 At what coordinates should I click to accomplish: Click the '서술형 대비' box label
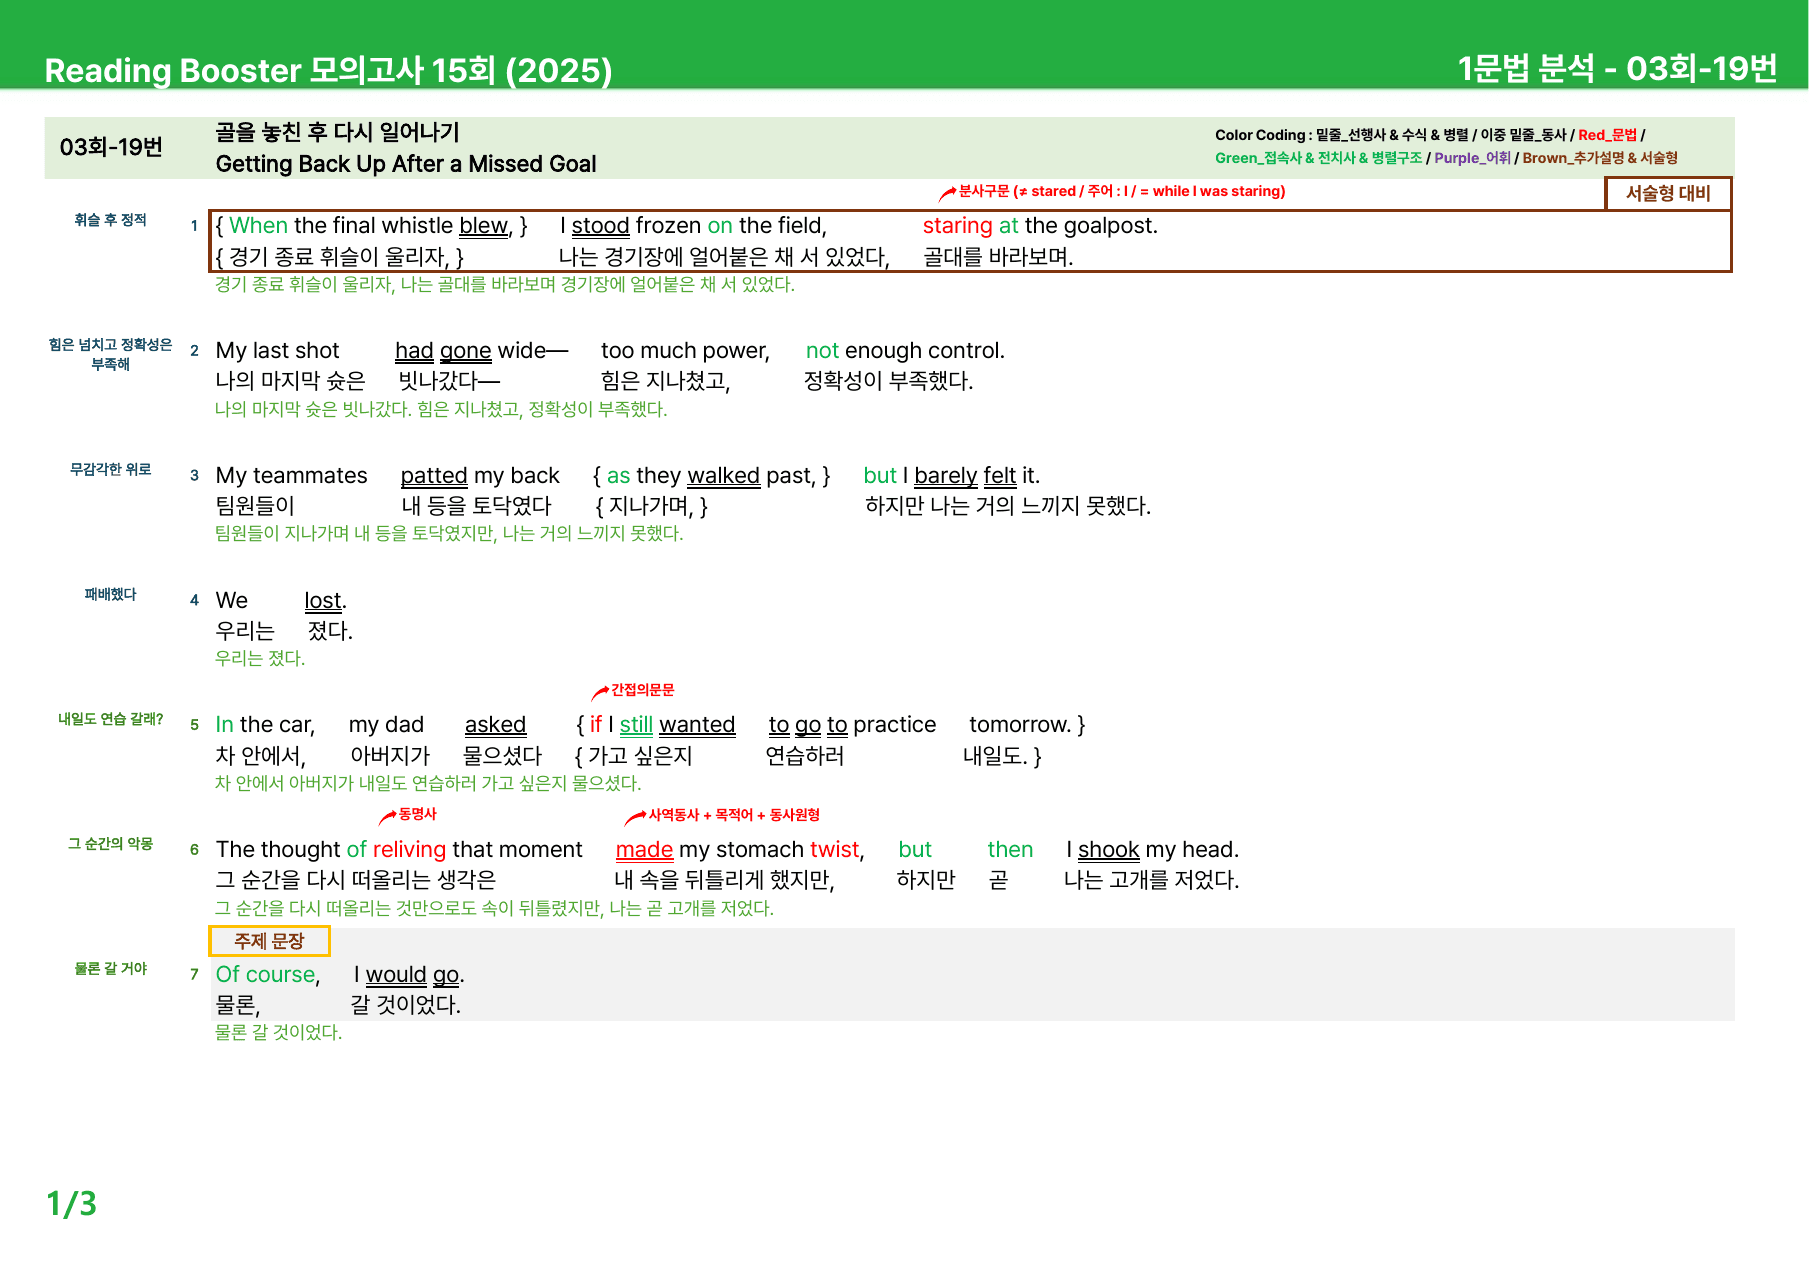1667,193
